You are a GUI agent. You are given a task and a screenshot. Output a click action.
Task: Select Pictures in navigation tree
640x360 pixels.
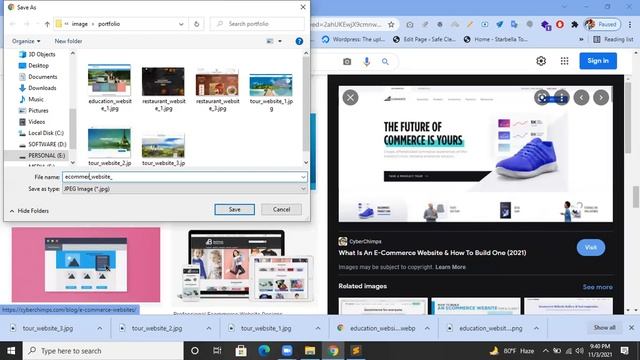pos(33,111)
